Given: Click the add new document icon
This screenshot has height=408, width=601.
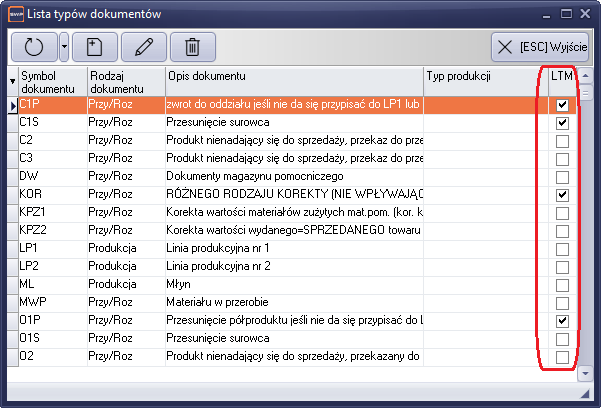Looking at the screenshot, I should pos(94,46).
